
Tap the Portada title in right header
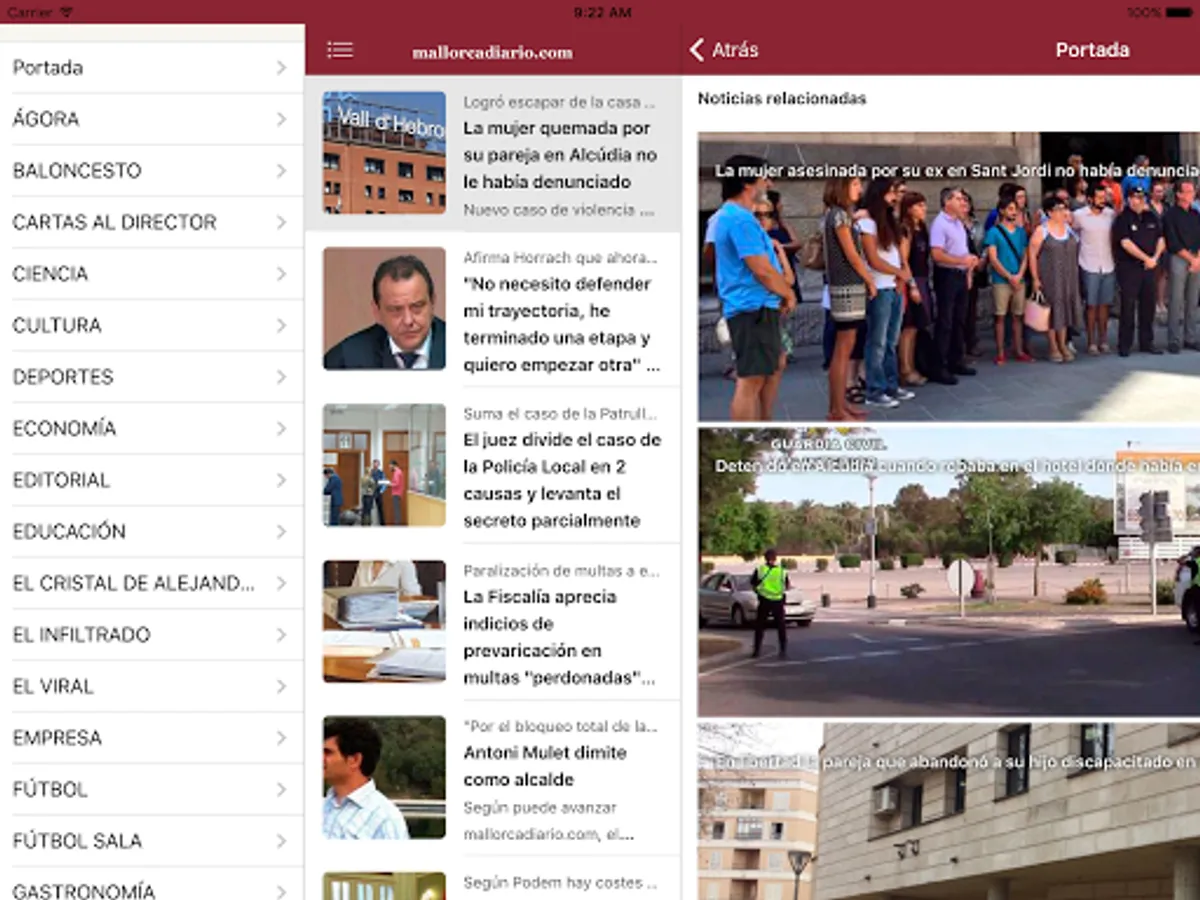coord(1092,50)
